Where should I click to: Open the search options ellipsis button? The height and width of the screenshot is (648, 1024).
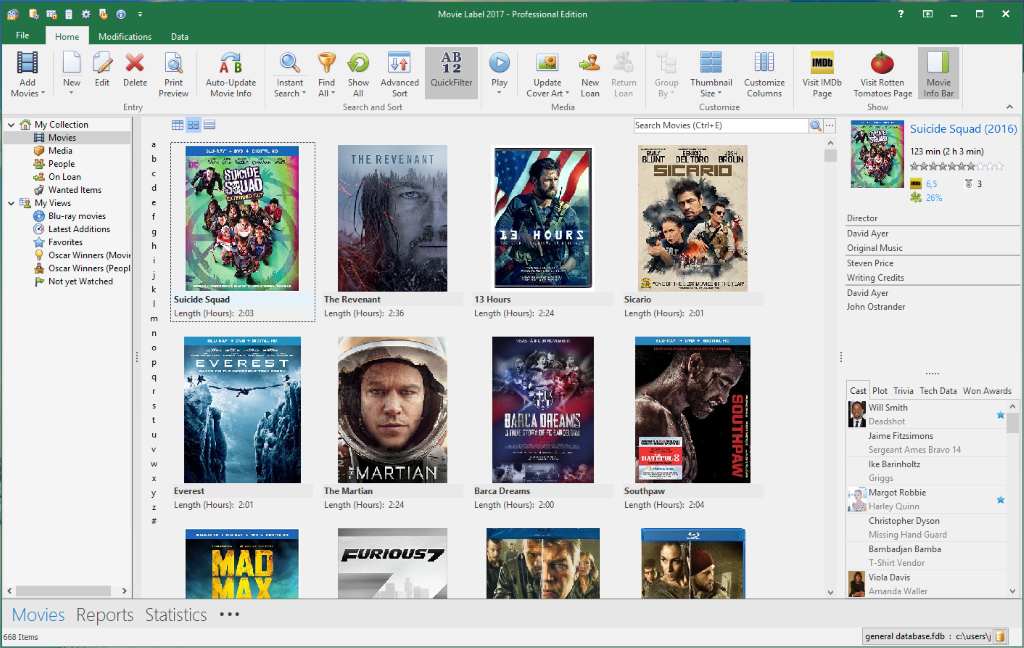(x=829, y=125)
